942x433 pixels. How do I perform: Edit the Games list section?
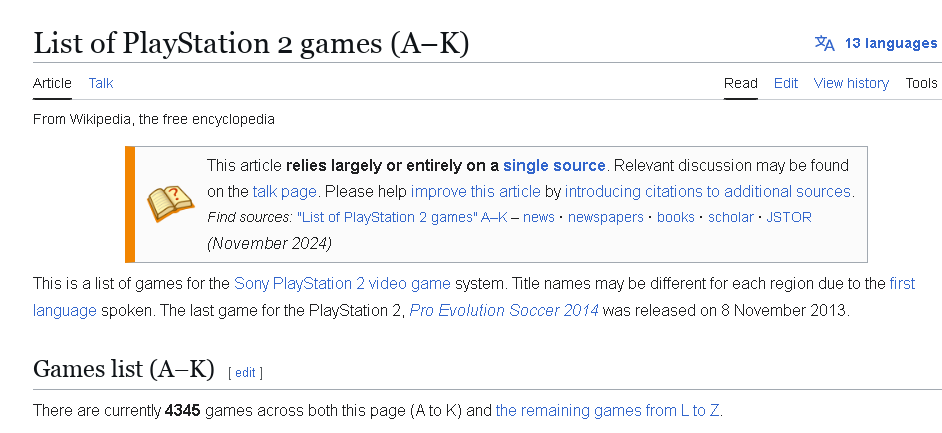[x=245, y=372]
